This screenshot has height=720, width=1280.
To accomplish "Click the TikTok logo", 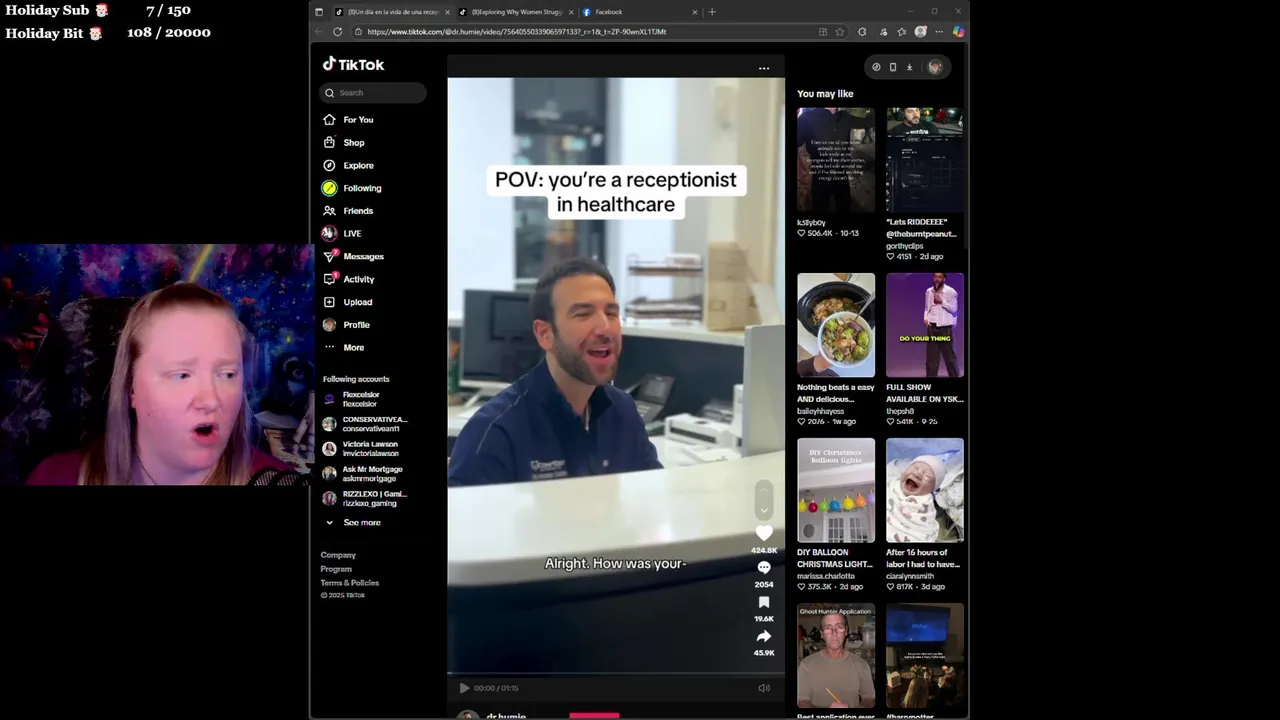I will [x=353, y=64].
